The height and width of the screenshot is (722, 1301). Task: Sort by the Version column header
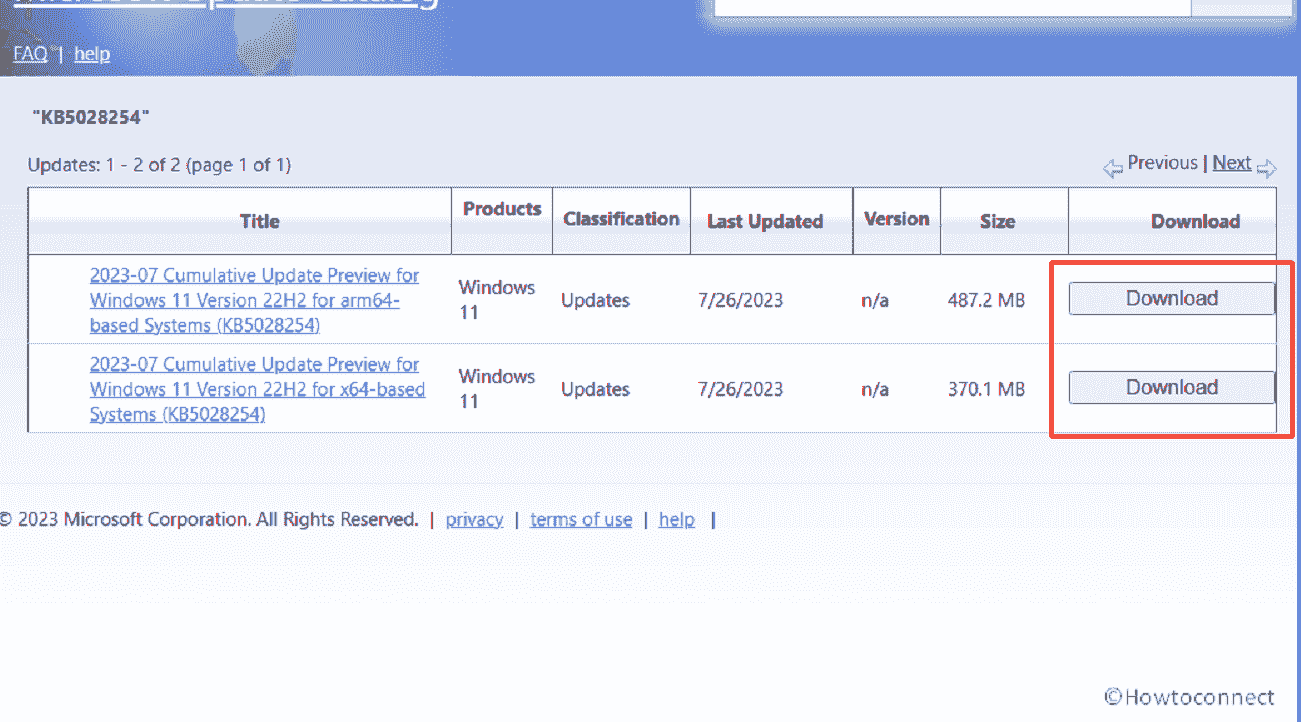897,219
